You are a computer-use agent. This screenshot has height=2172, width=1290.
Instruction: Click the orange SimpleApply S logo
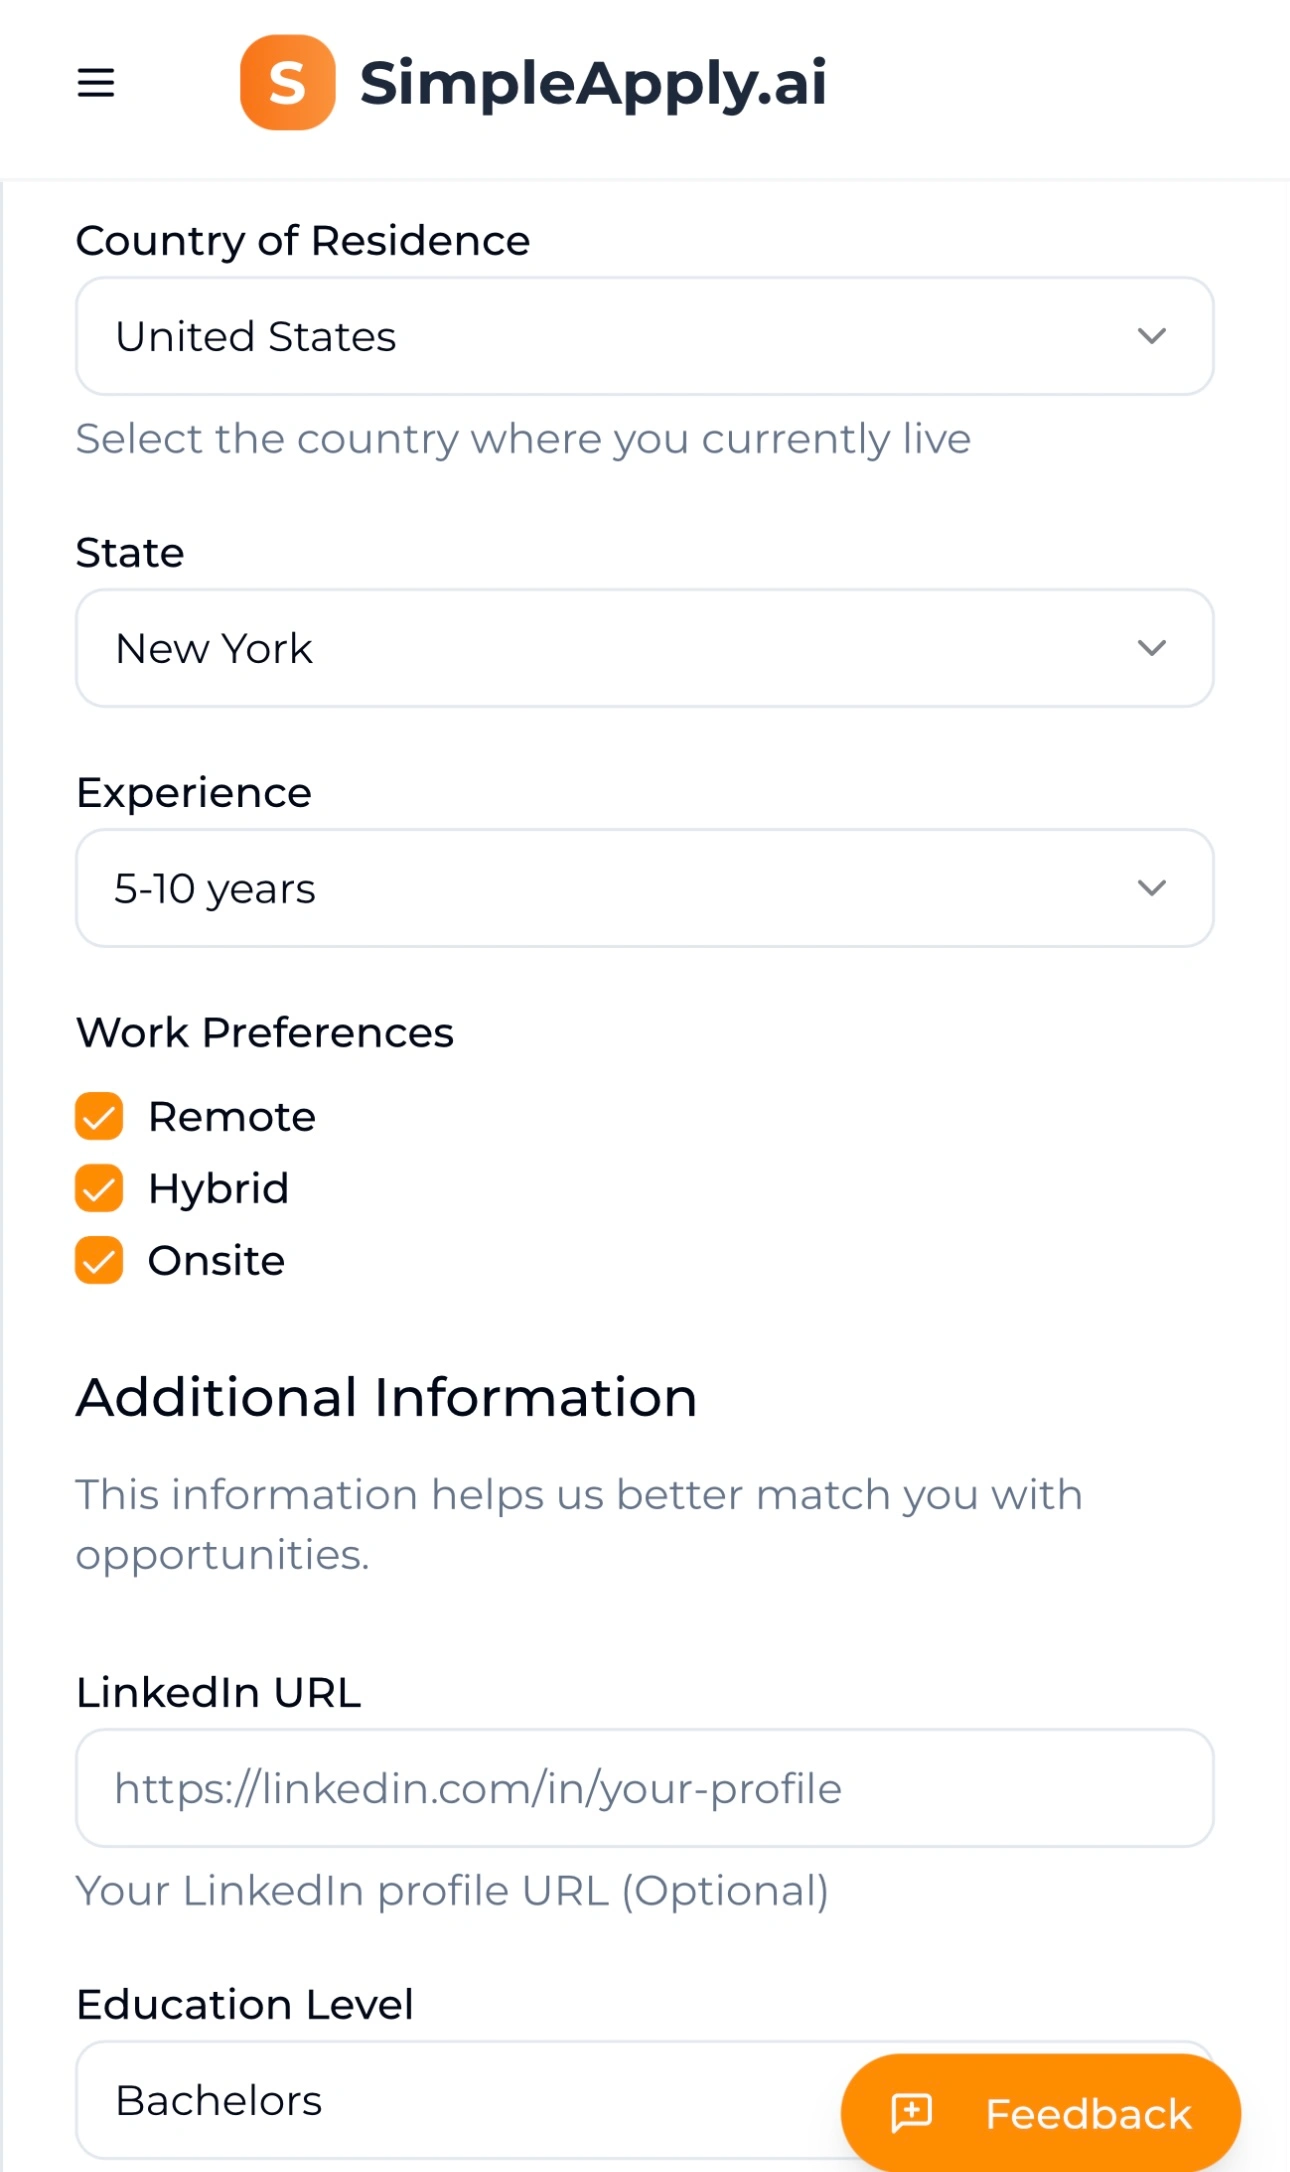coord(287,82)
